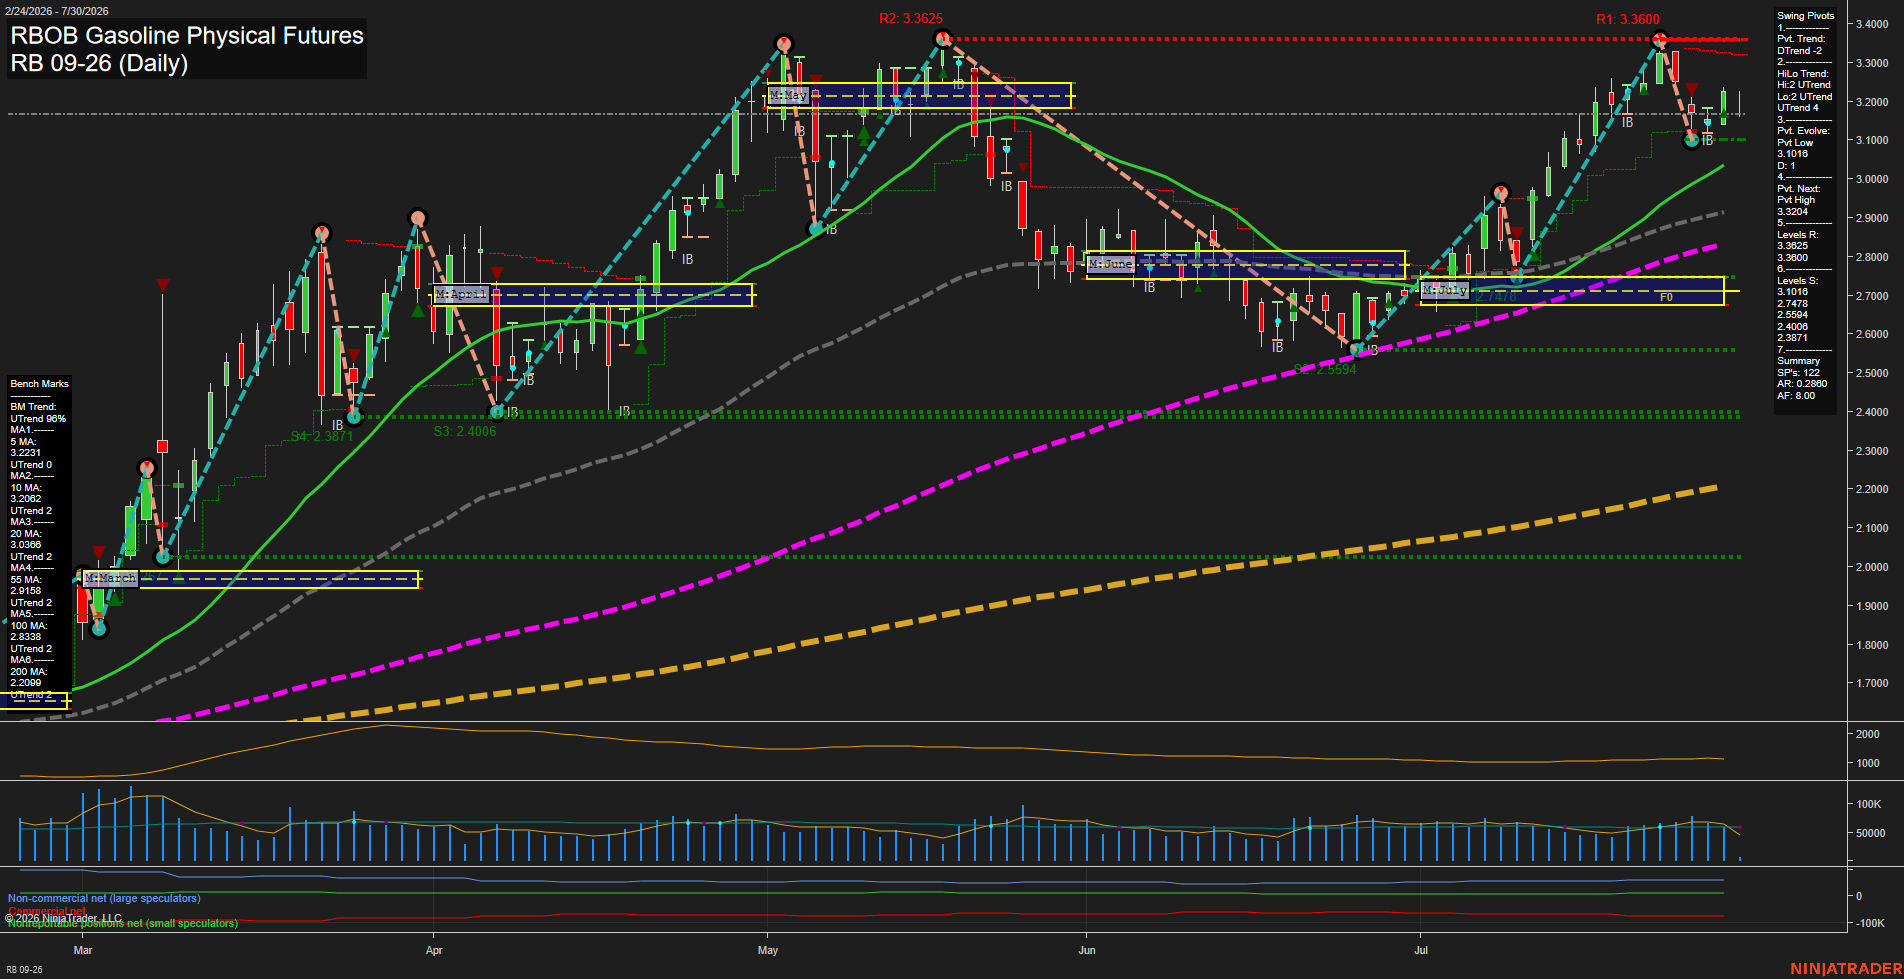Select the M:April monthly session label

point(461,294)
